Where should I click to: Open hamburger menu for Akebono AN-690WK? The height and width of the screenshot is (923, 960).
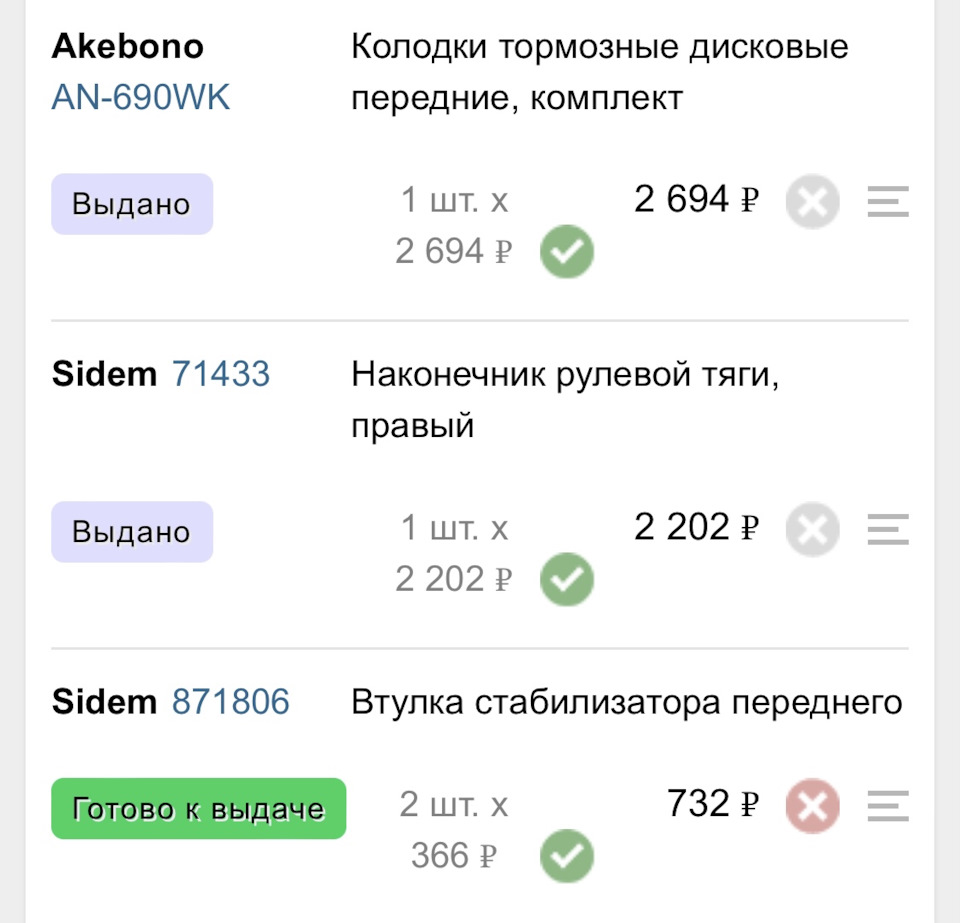coord(888,203)
